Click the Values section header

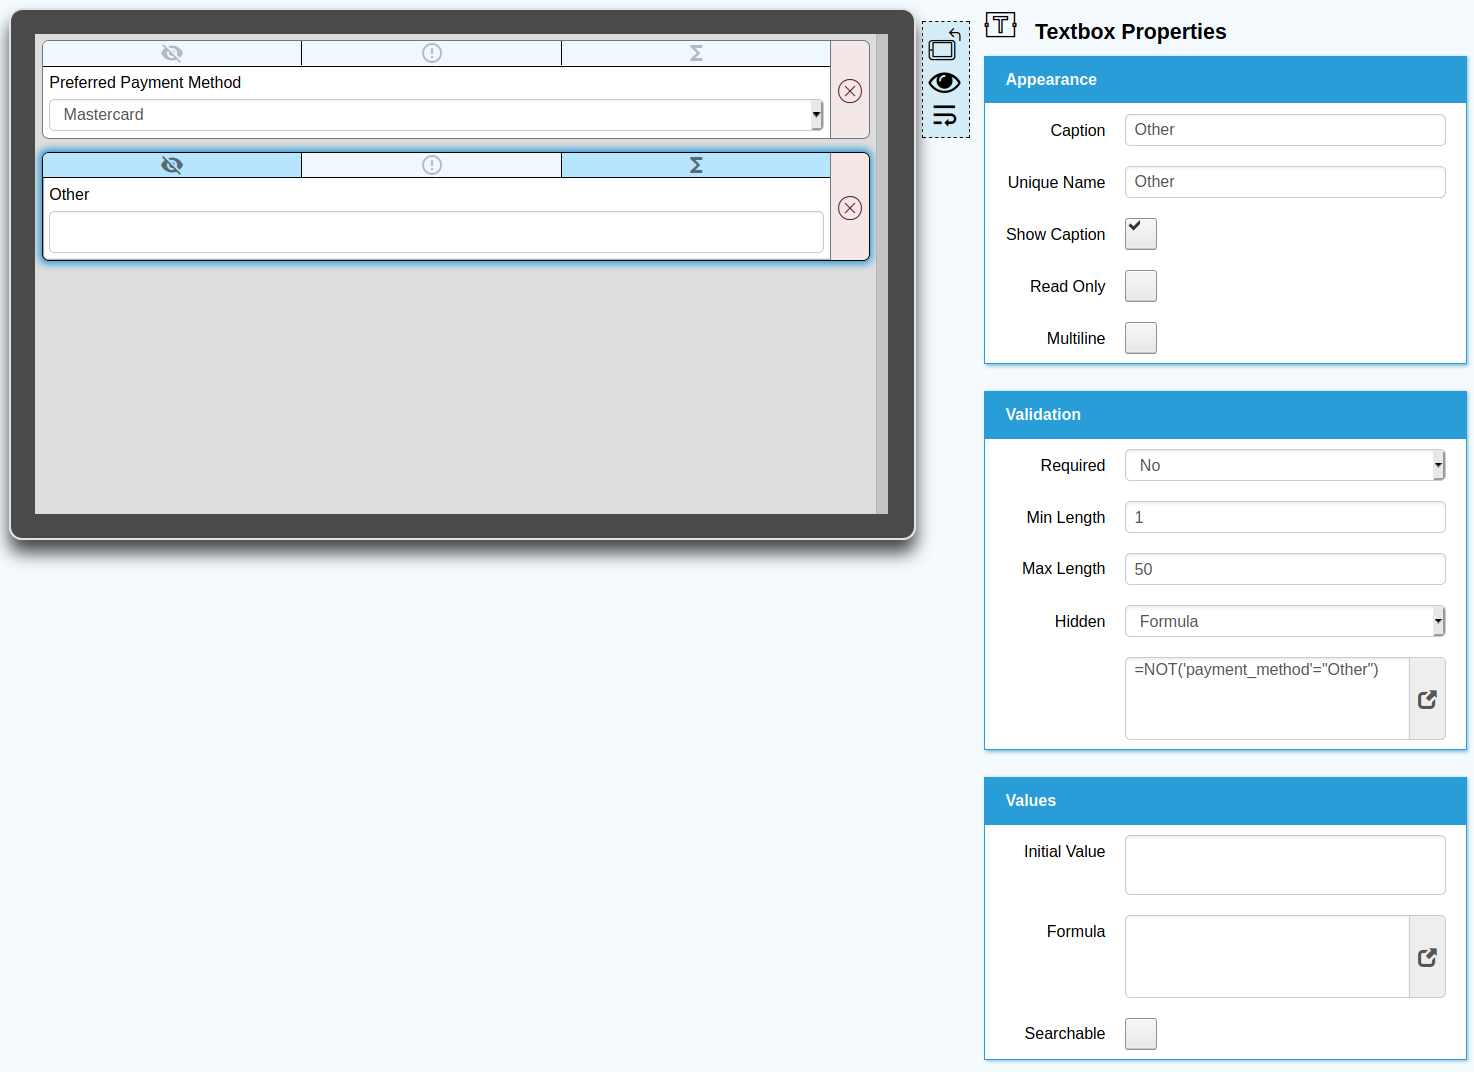[x=1225, y=801]
